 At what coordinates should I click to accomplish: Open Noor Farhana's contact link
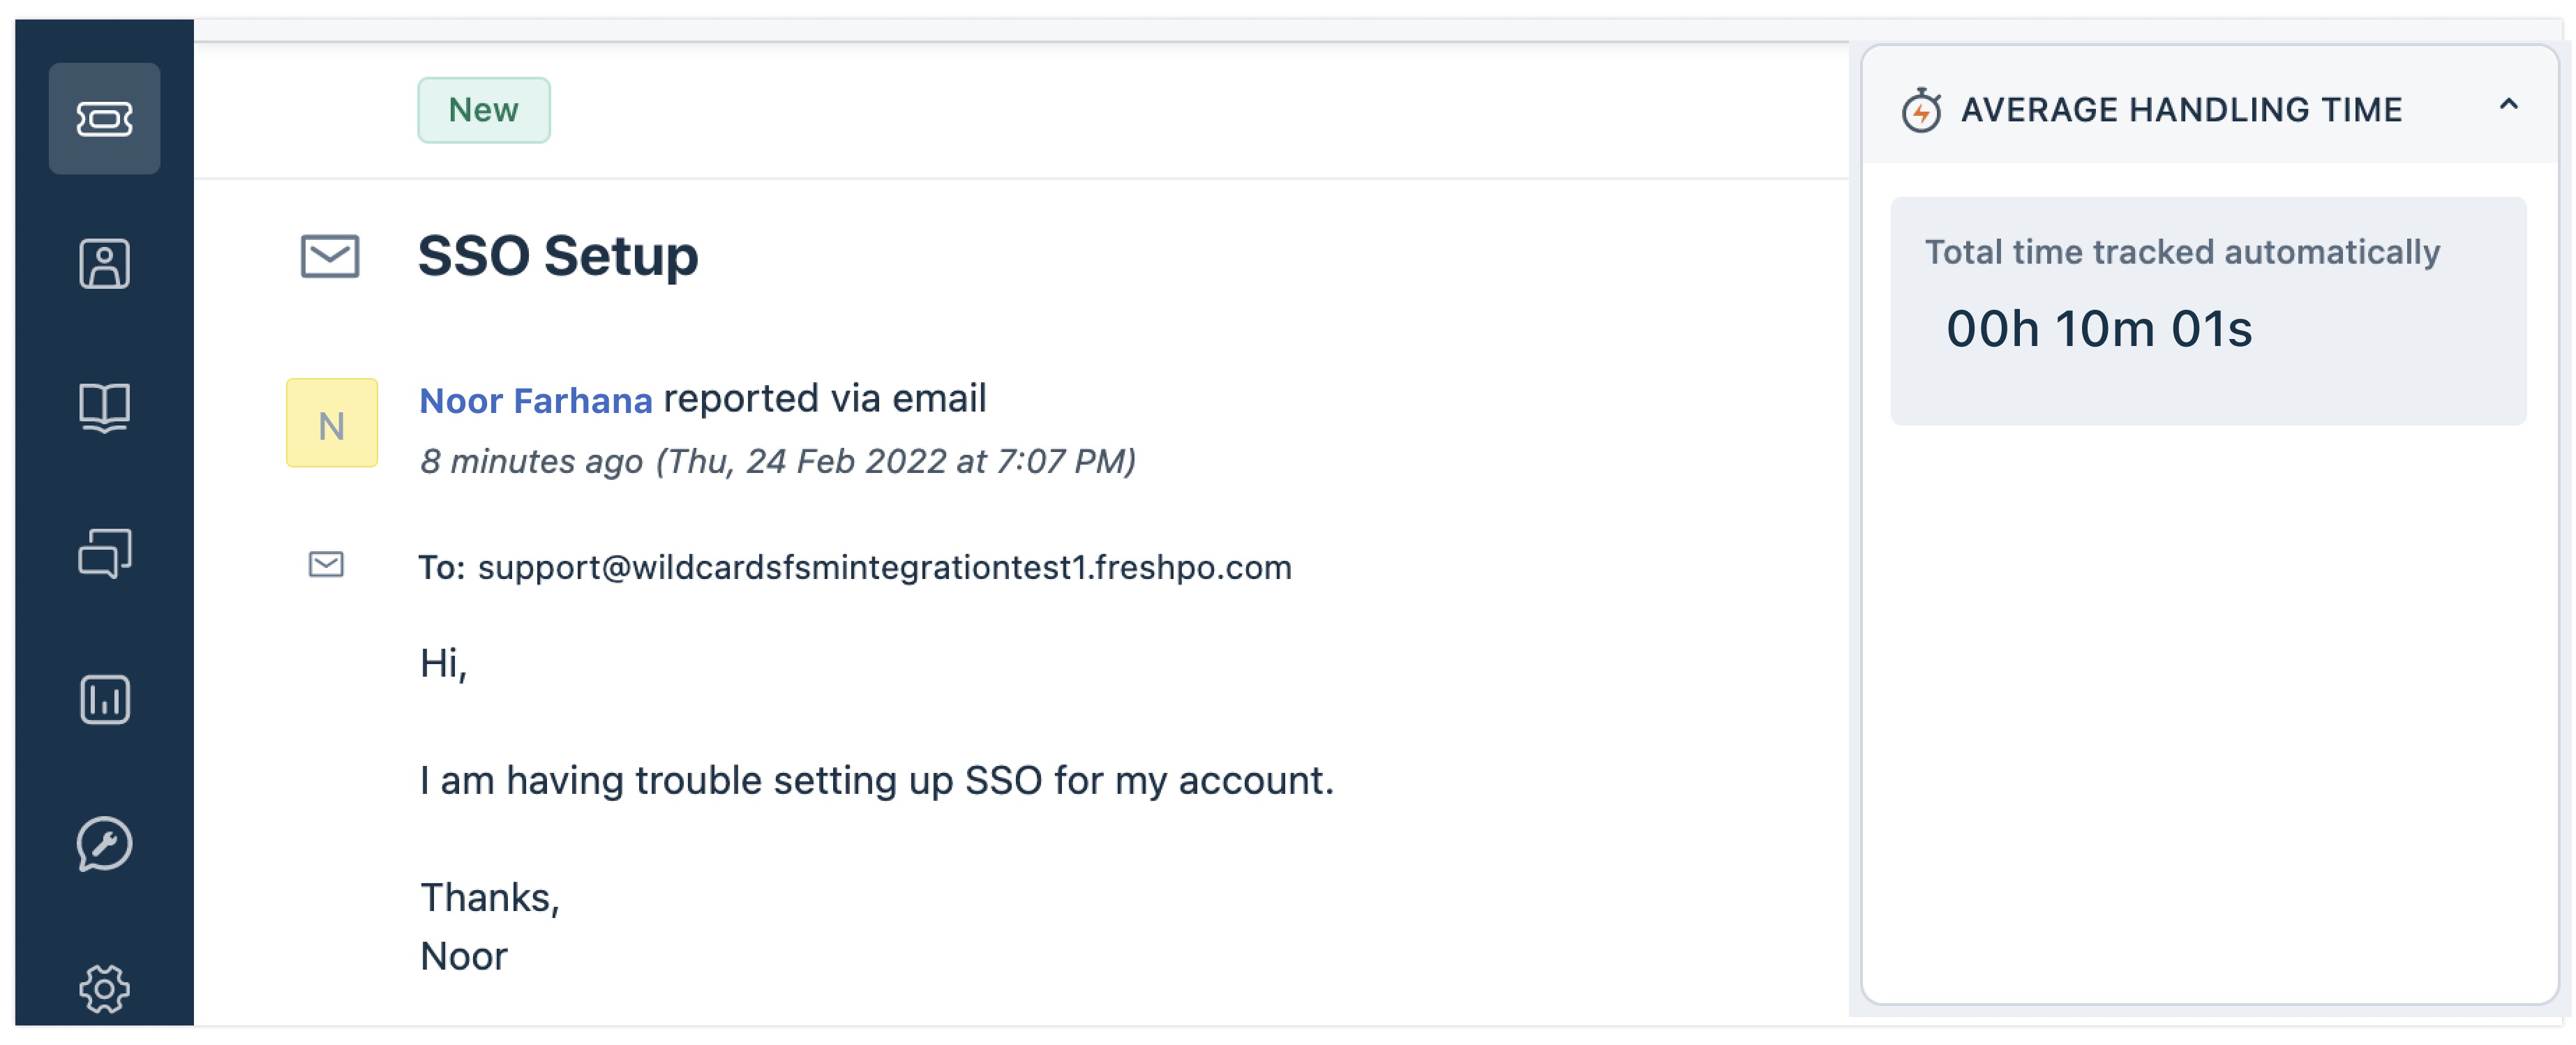click(x=535, y=400)
